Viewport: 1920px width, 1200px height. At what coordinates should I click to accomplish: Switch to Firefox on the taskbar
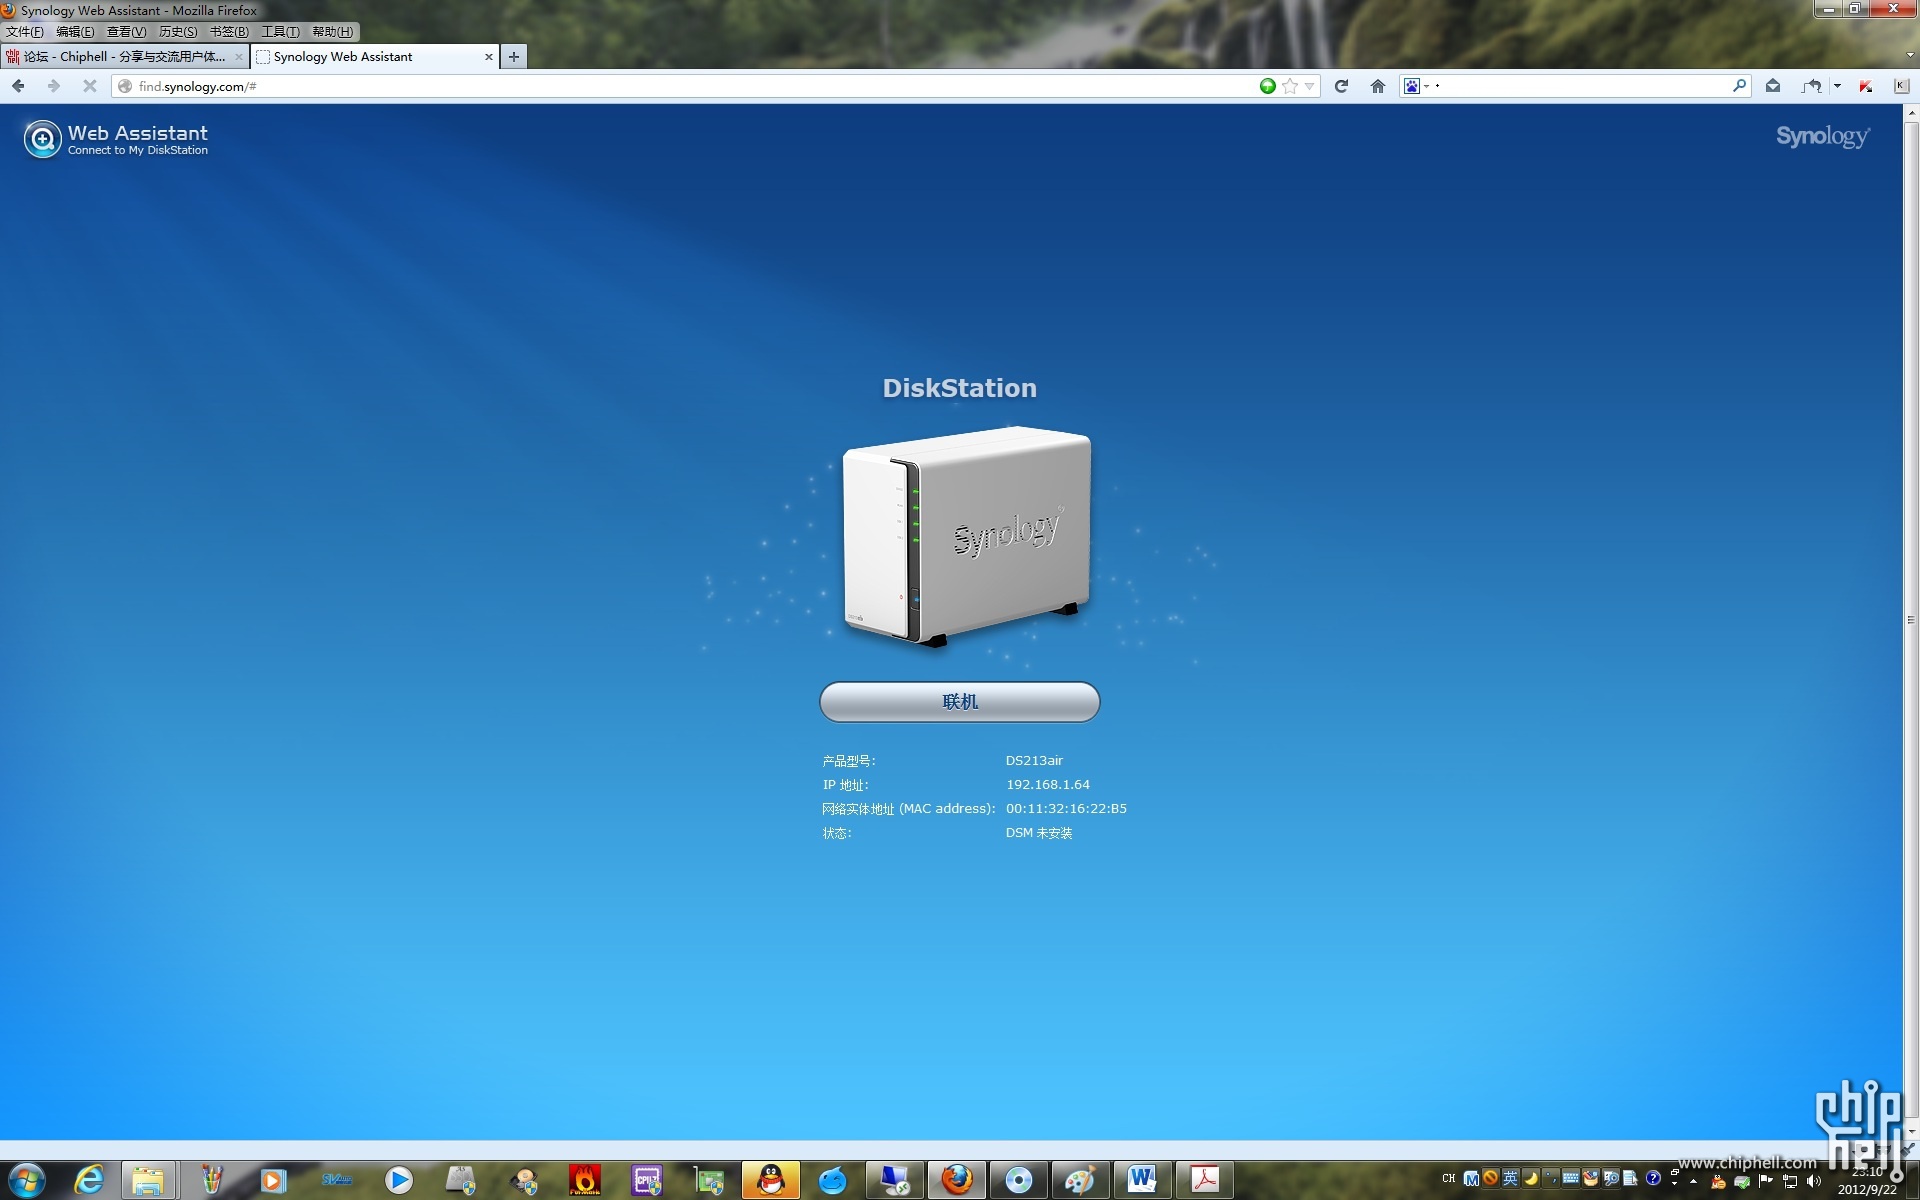tap(957, 1180)
